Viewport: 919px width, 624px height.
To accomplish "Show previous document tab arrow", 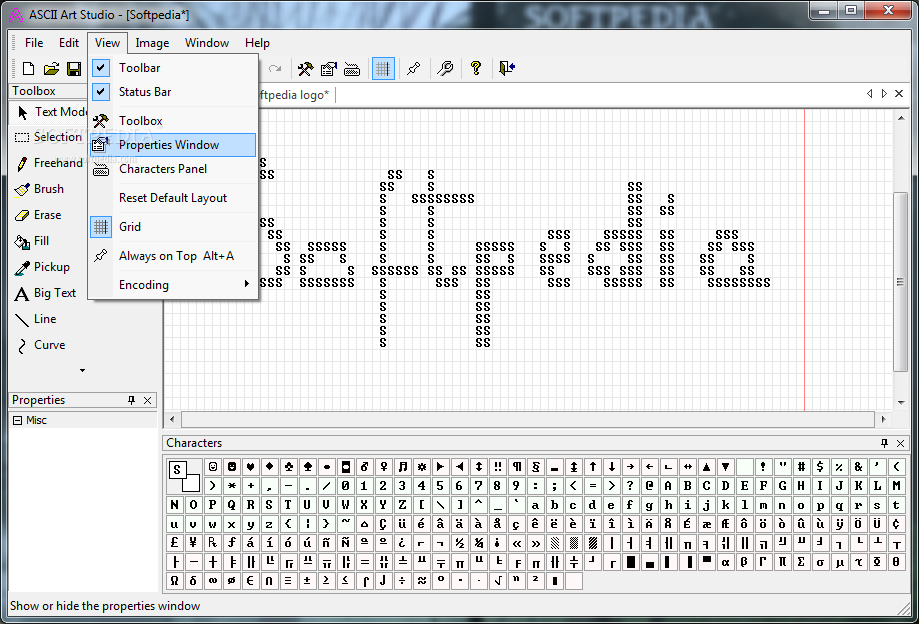I will click(869, 94).
